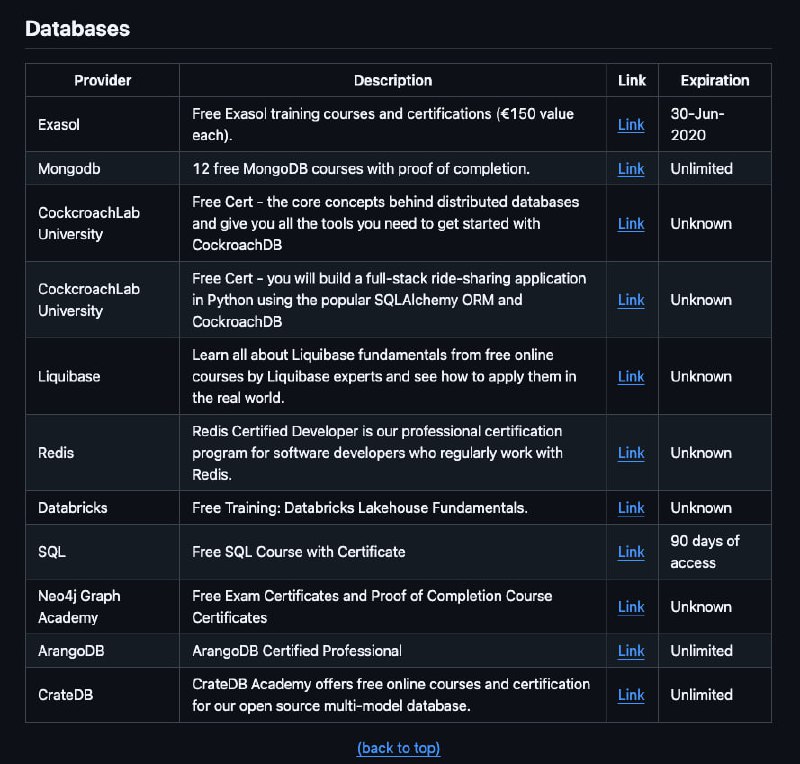This screenshot has width=800, height=764.
Task: Jump back to top of page
Action: (399, 748)
